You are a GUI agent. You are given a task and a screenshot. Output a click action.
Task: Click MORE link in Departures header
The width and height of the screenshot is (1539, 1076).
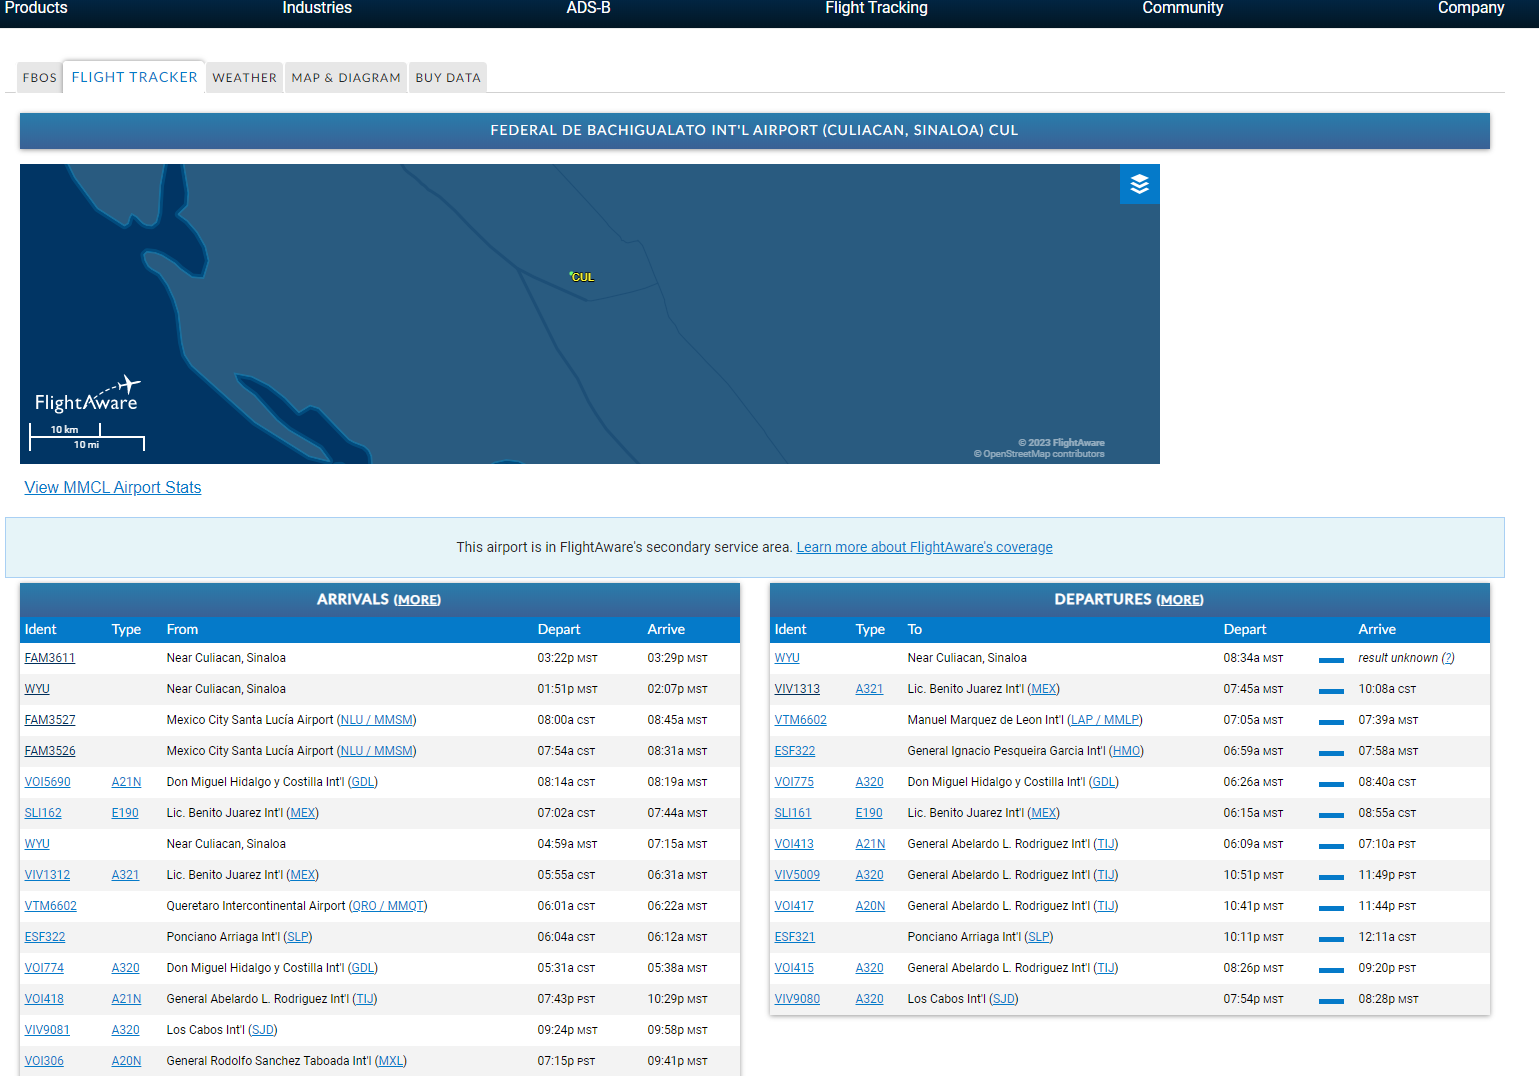[x=1180, y=600]
